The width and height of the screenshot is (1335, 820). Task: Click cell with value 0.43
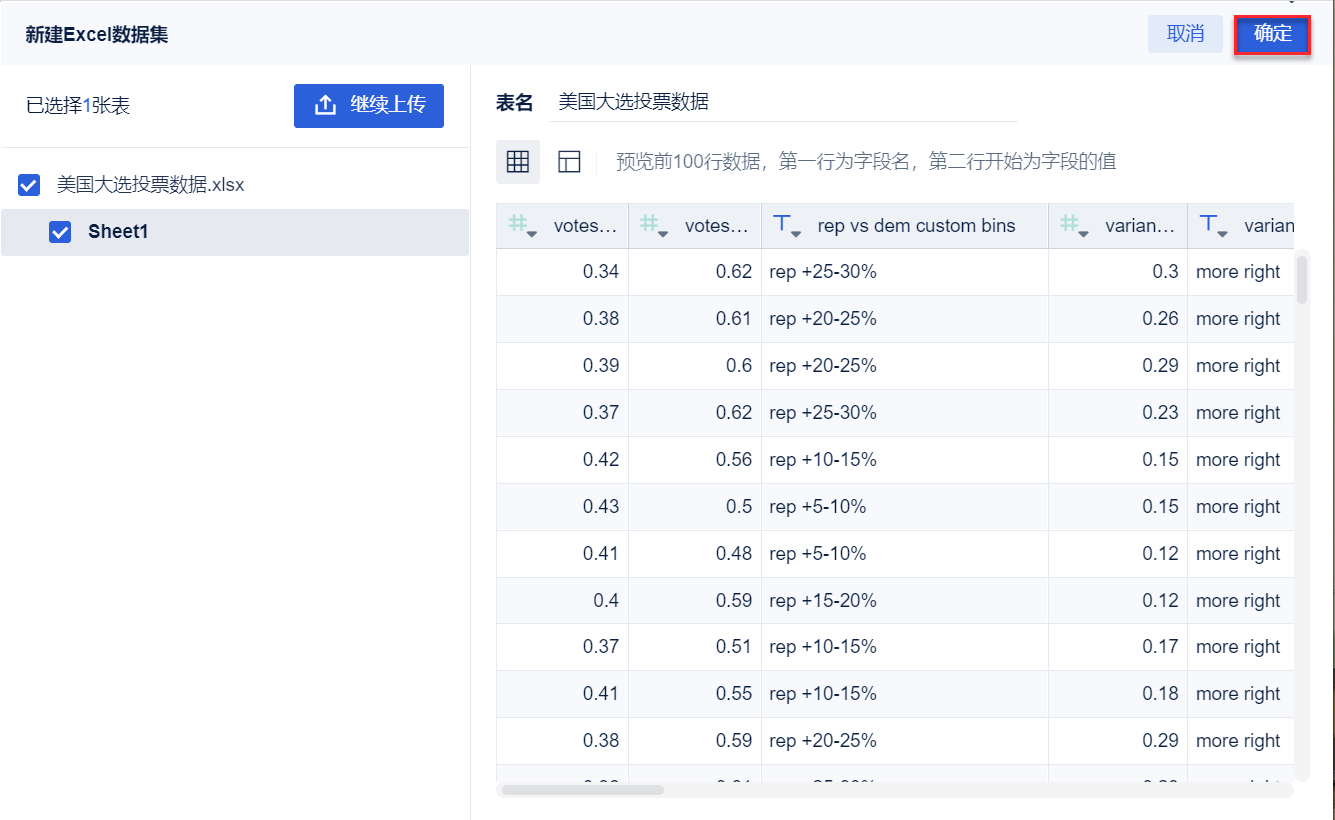pos(600,507)
